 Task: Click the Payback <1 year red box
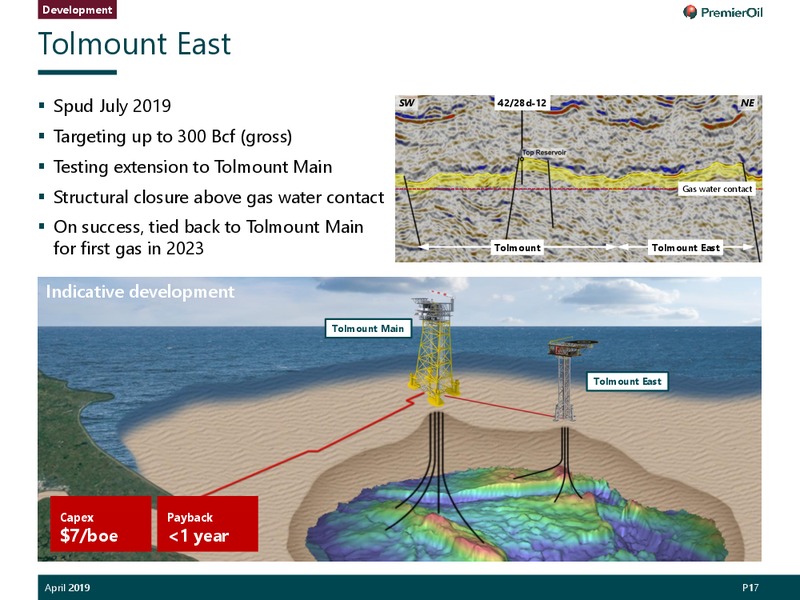[208, 524]
